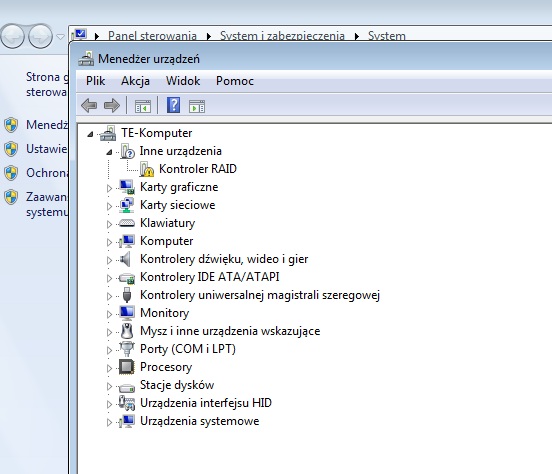Click the Menedżer urządzeń title bar icon
This screenshot has height=474, width=552.
[x=86, y=58]
